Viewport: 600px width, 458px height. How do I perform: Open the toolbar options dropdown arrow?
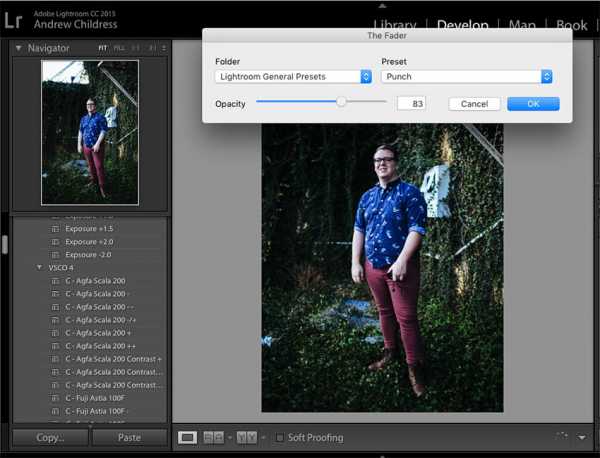pos(581,437)
